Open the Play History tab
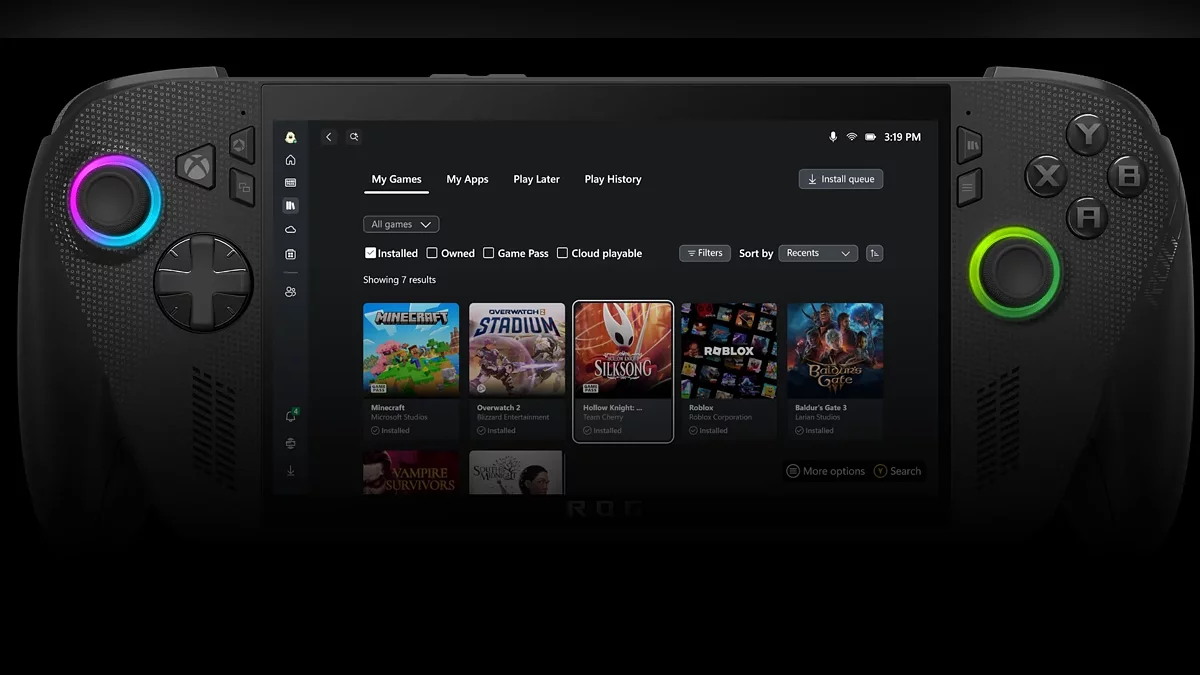This screenshot has height=675, width=1200. point(613,179)
